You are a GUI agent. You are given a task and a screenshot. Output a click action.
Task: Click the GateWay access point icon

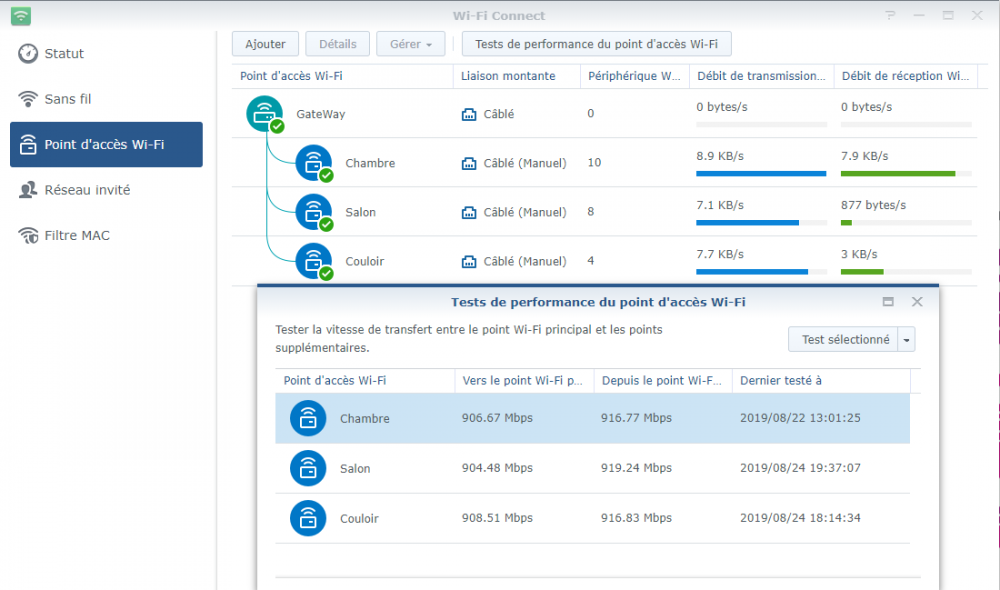point(265,114)
